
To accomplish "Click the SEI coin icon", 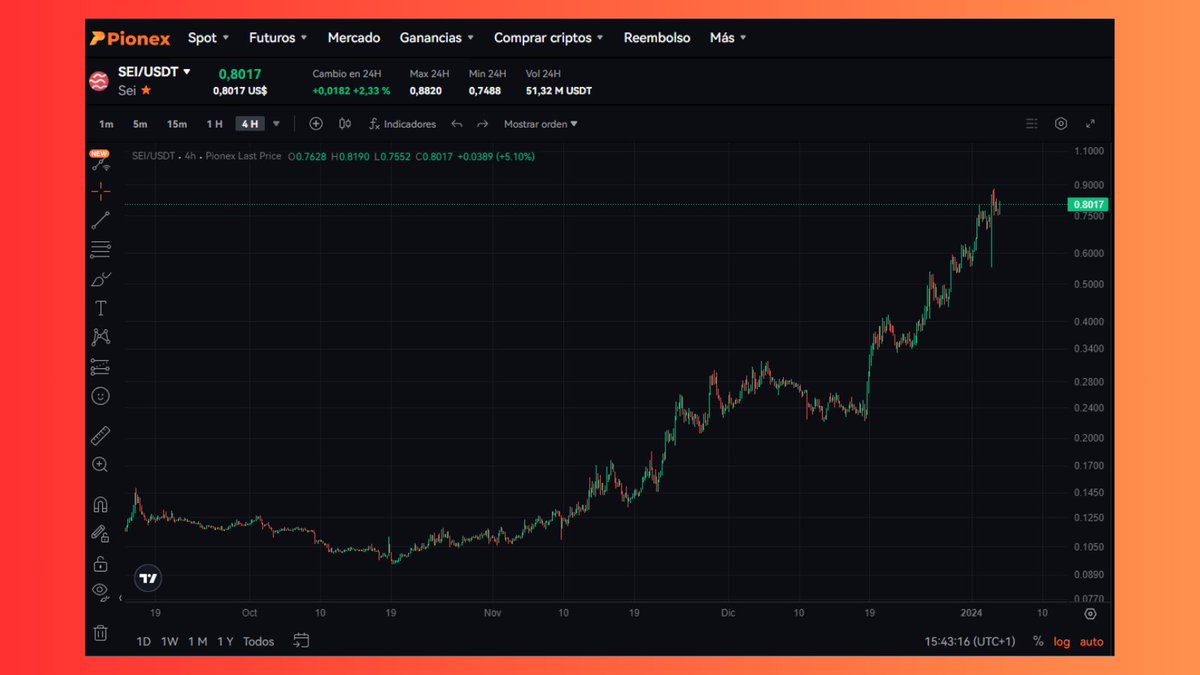I will click(99, 82).
